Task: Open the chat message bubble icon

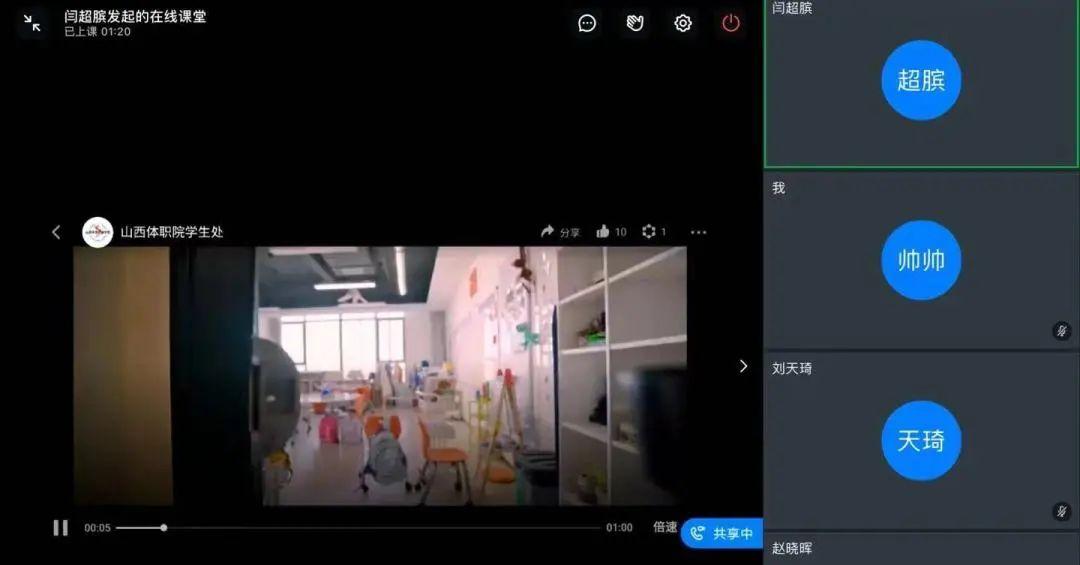Action: (587, 23)
